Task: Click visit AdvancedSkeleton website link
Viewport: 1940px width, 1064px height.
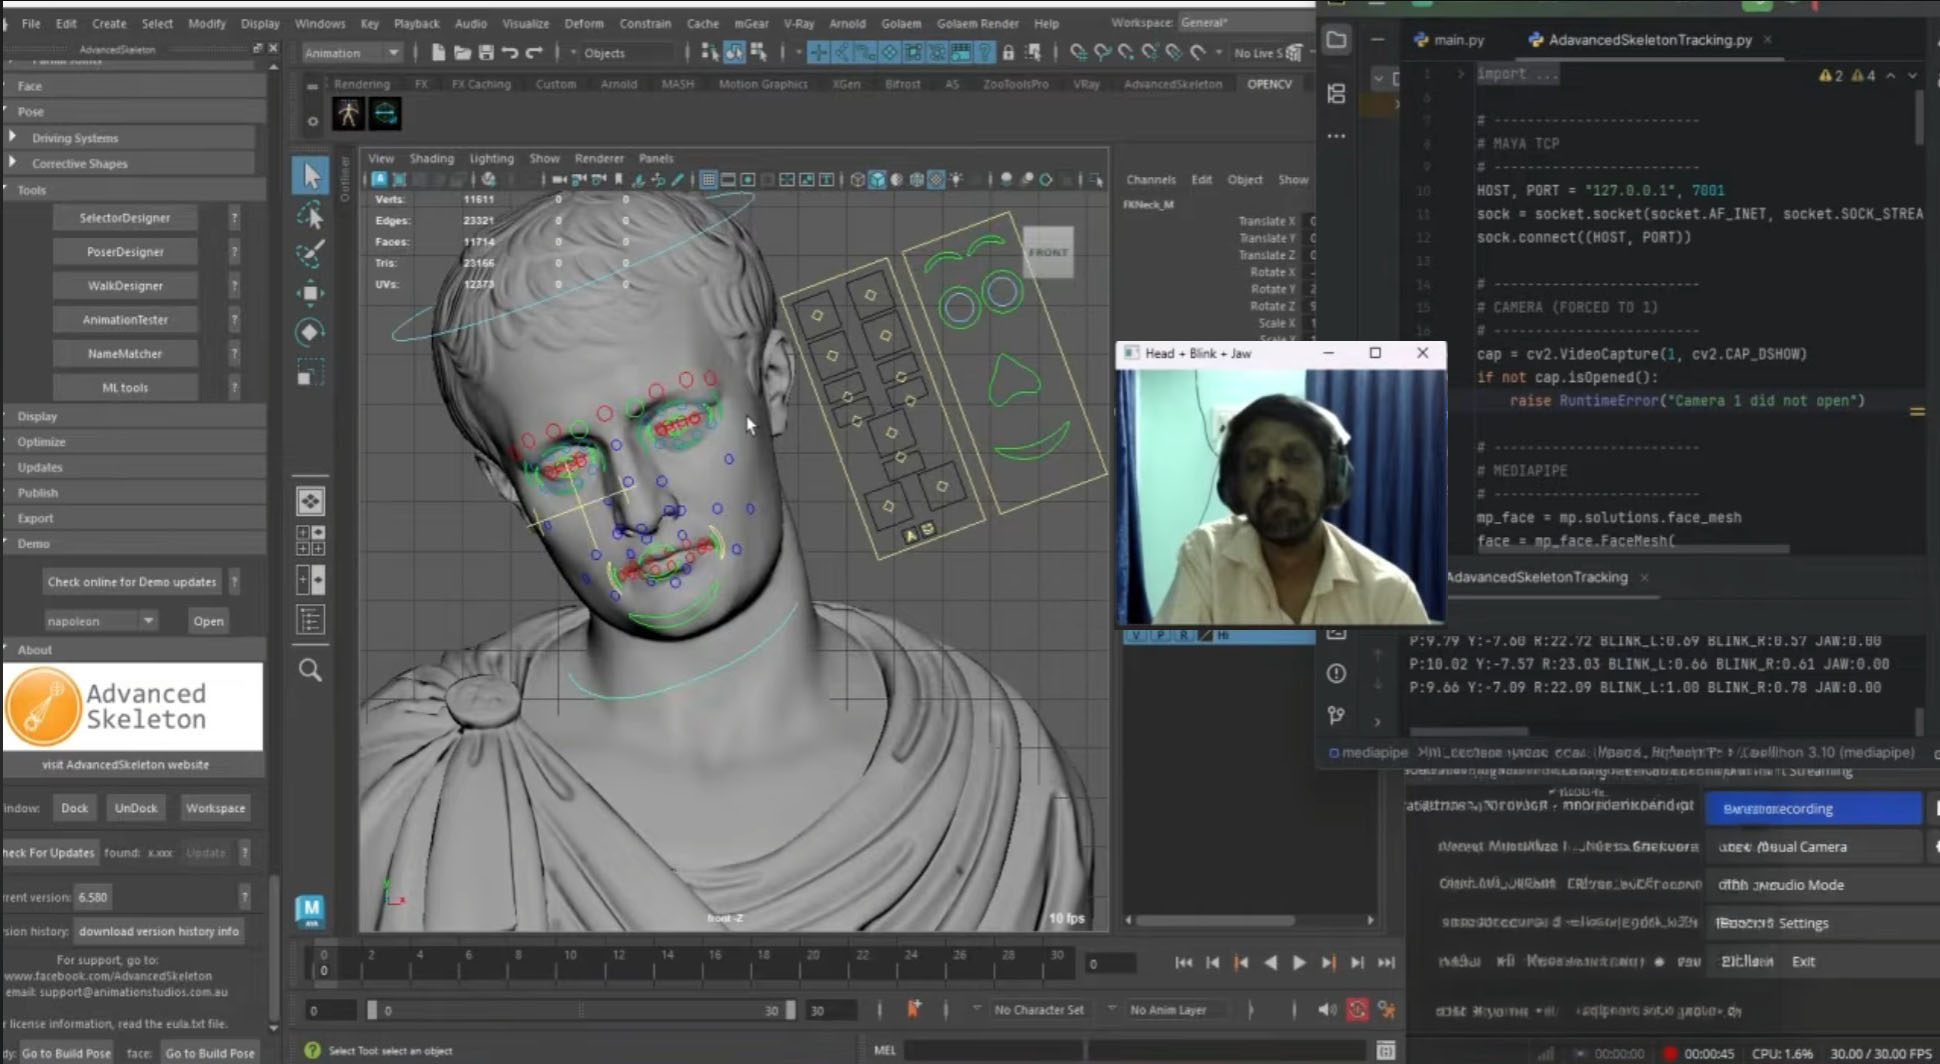Action: [126, 764]
